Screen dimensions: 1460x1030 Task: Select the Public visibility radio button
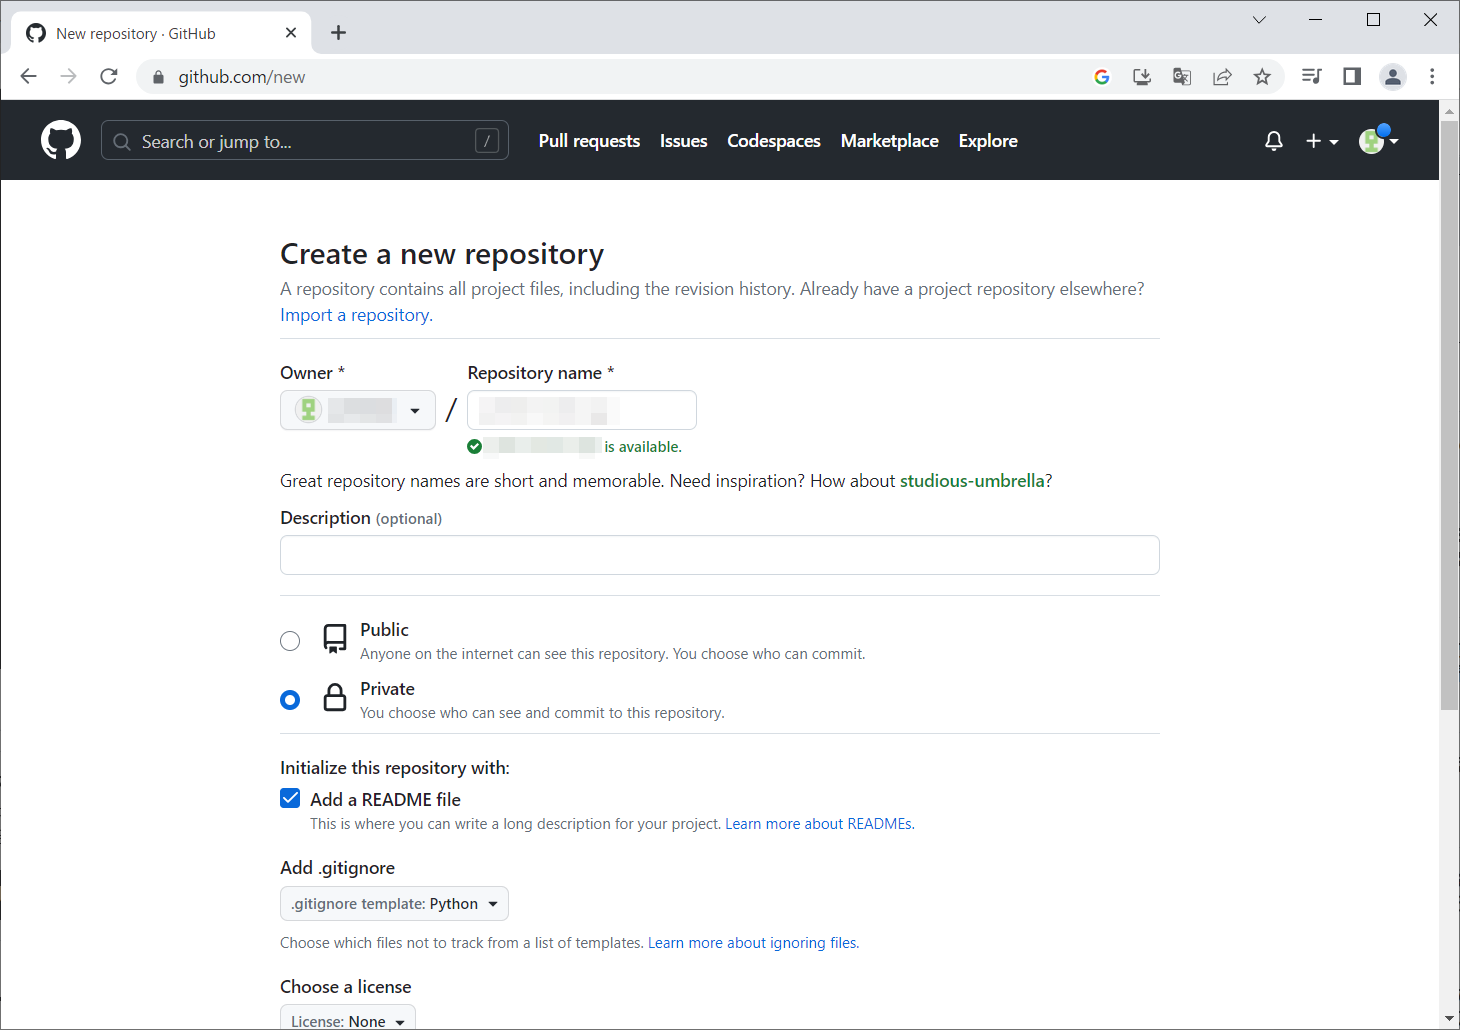pos(290,641)
